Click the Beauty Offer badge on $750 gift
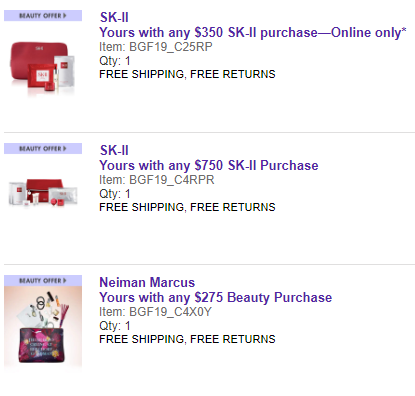The image size is (415, 396). 43,148
